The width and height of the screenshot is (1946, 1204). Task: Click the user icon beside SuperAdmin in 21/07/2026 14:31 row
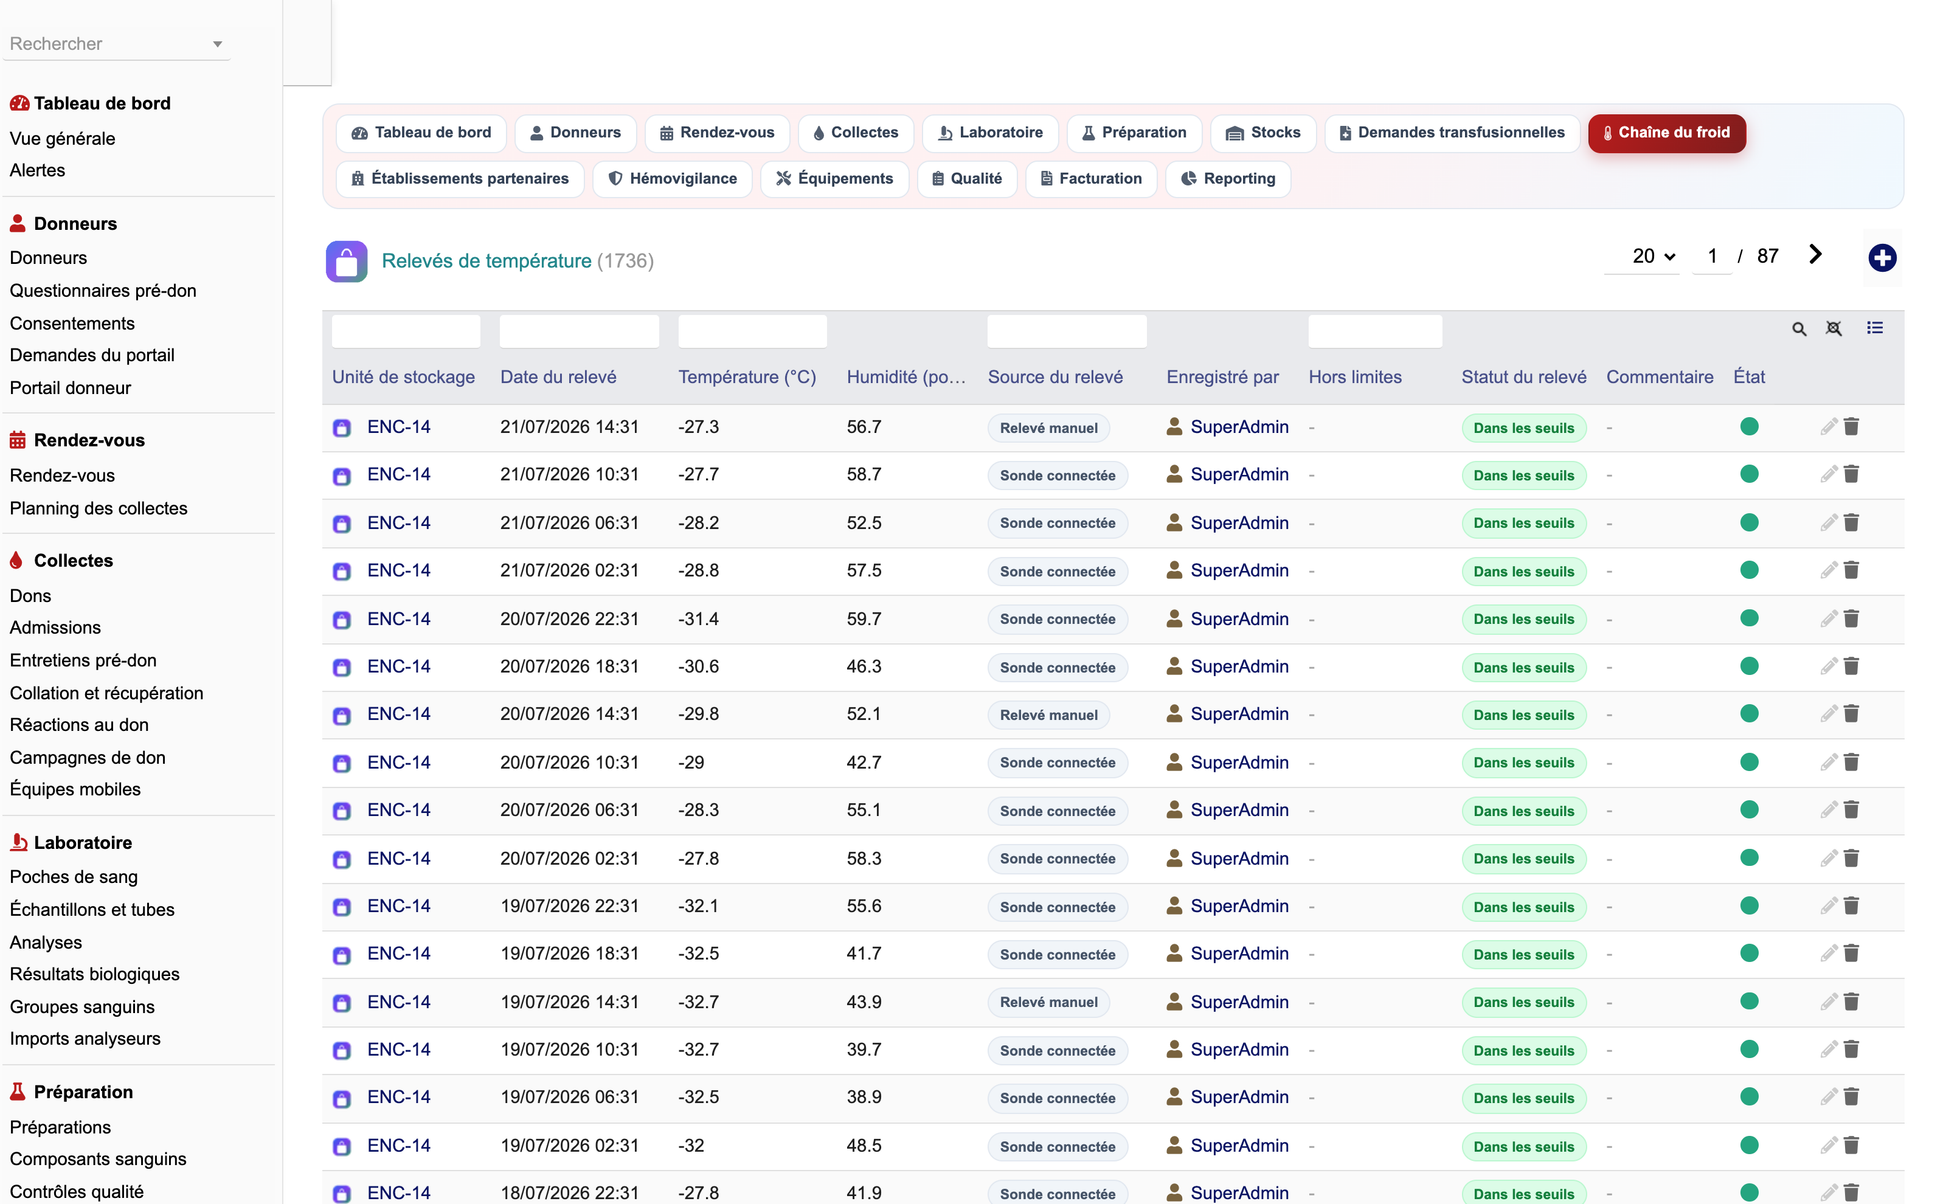[1174, 427]
